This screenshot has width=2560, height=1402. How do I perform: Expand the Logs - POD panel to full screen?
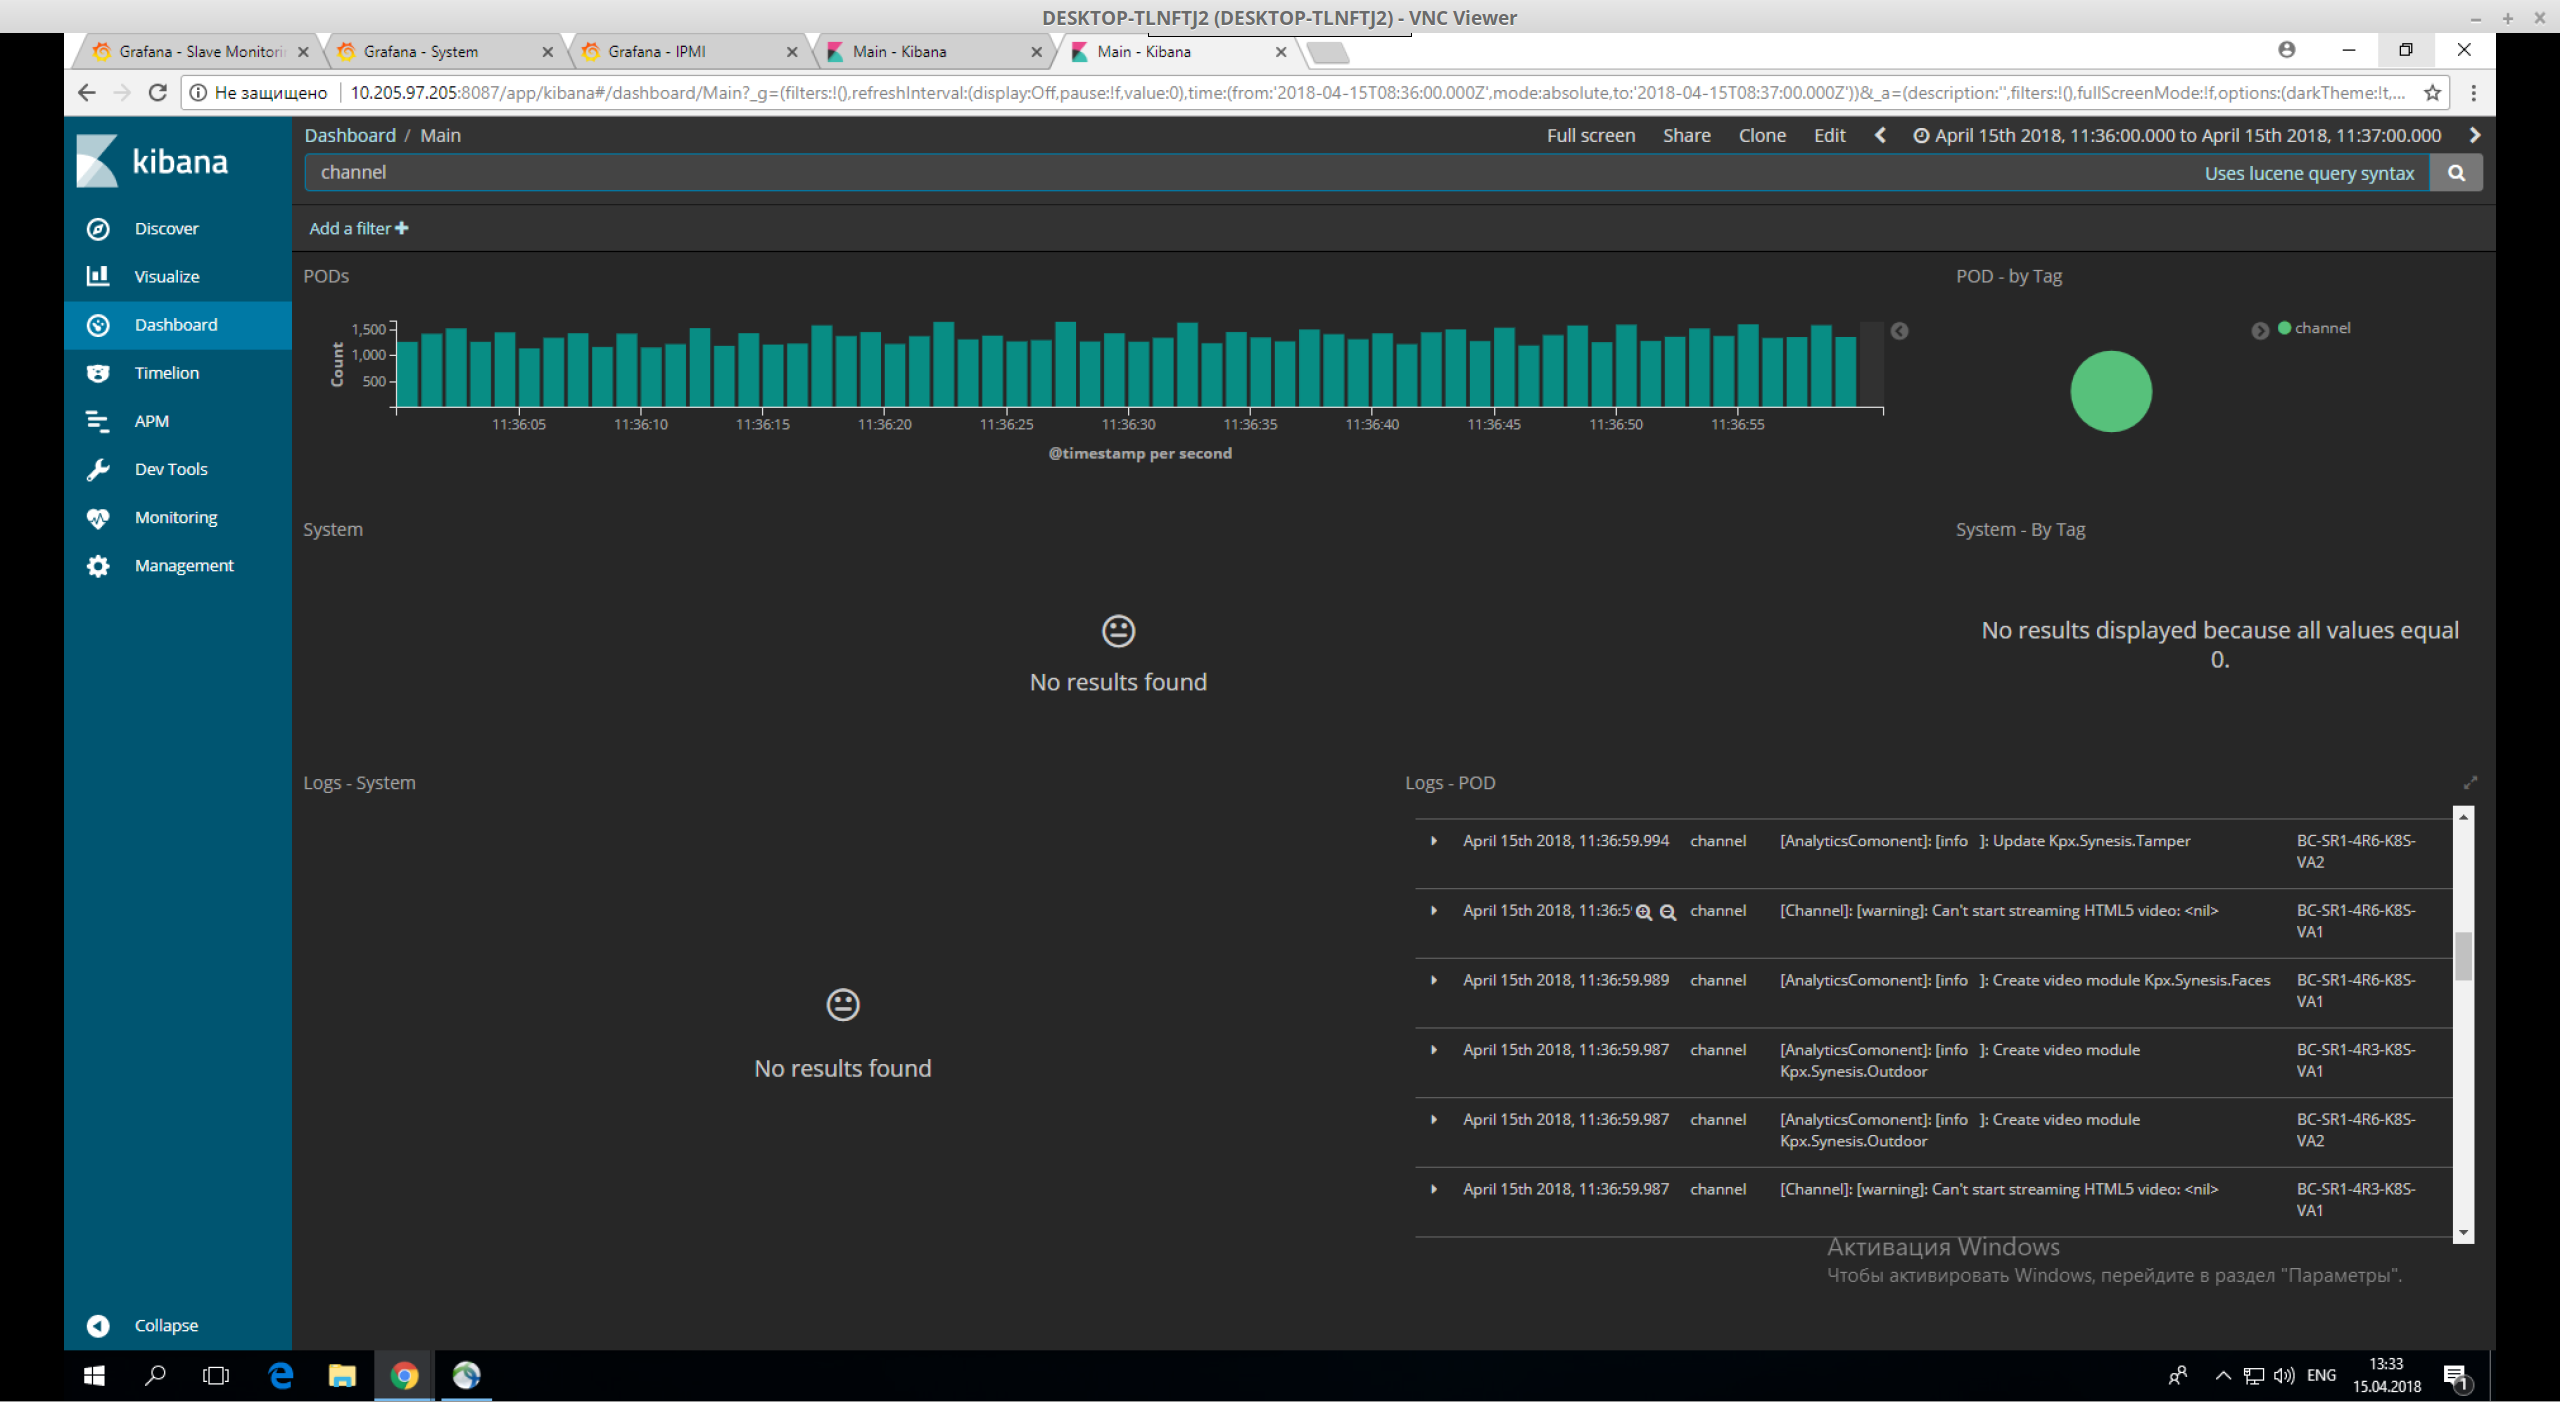(x=2470, y=782)
